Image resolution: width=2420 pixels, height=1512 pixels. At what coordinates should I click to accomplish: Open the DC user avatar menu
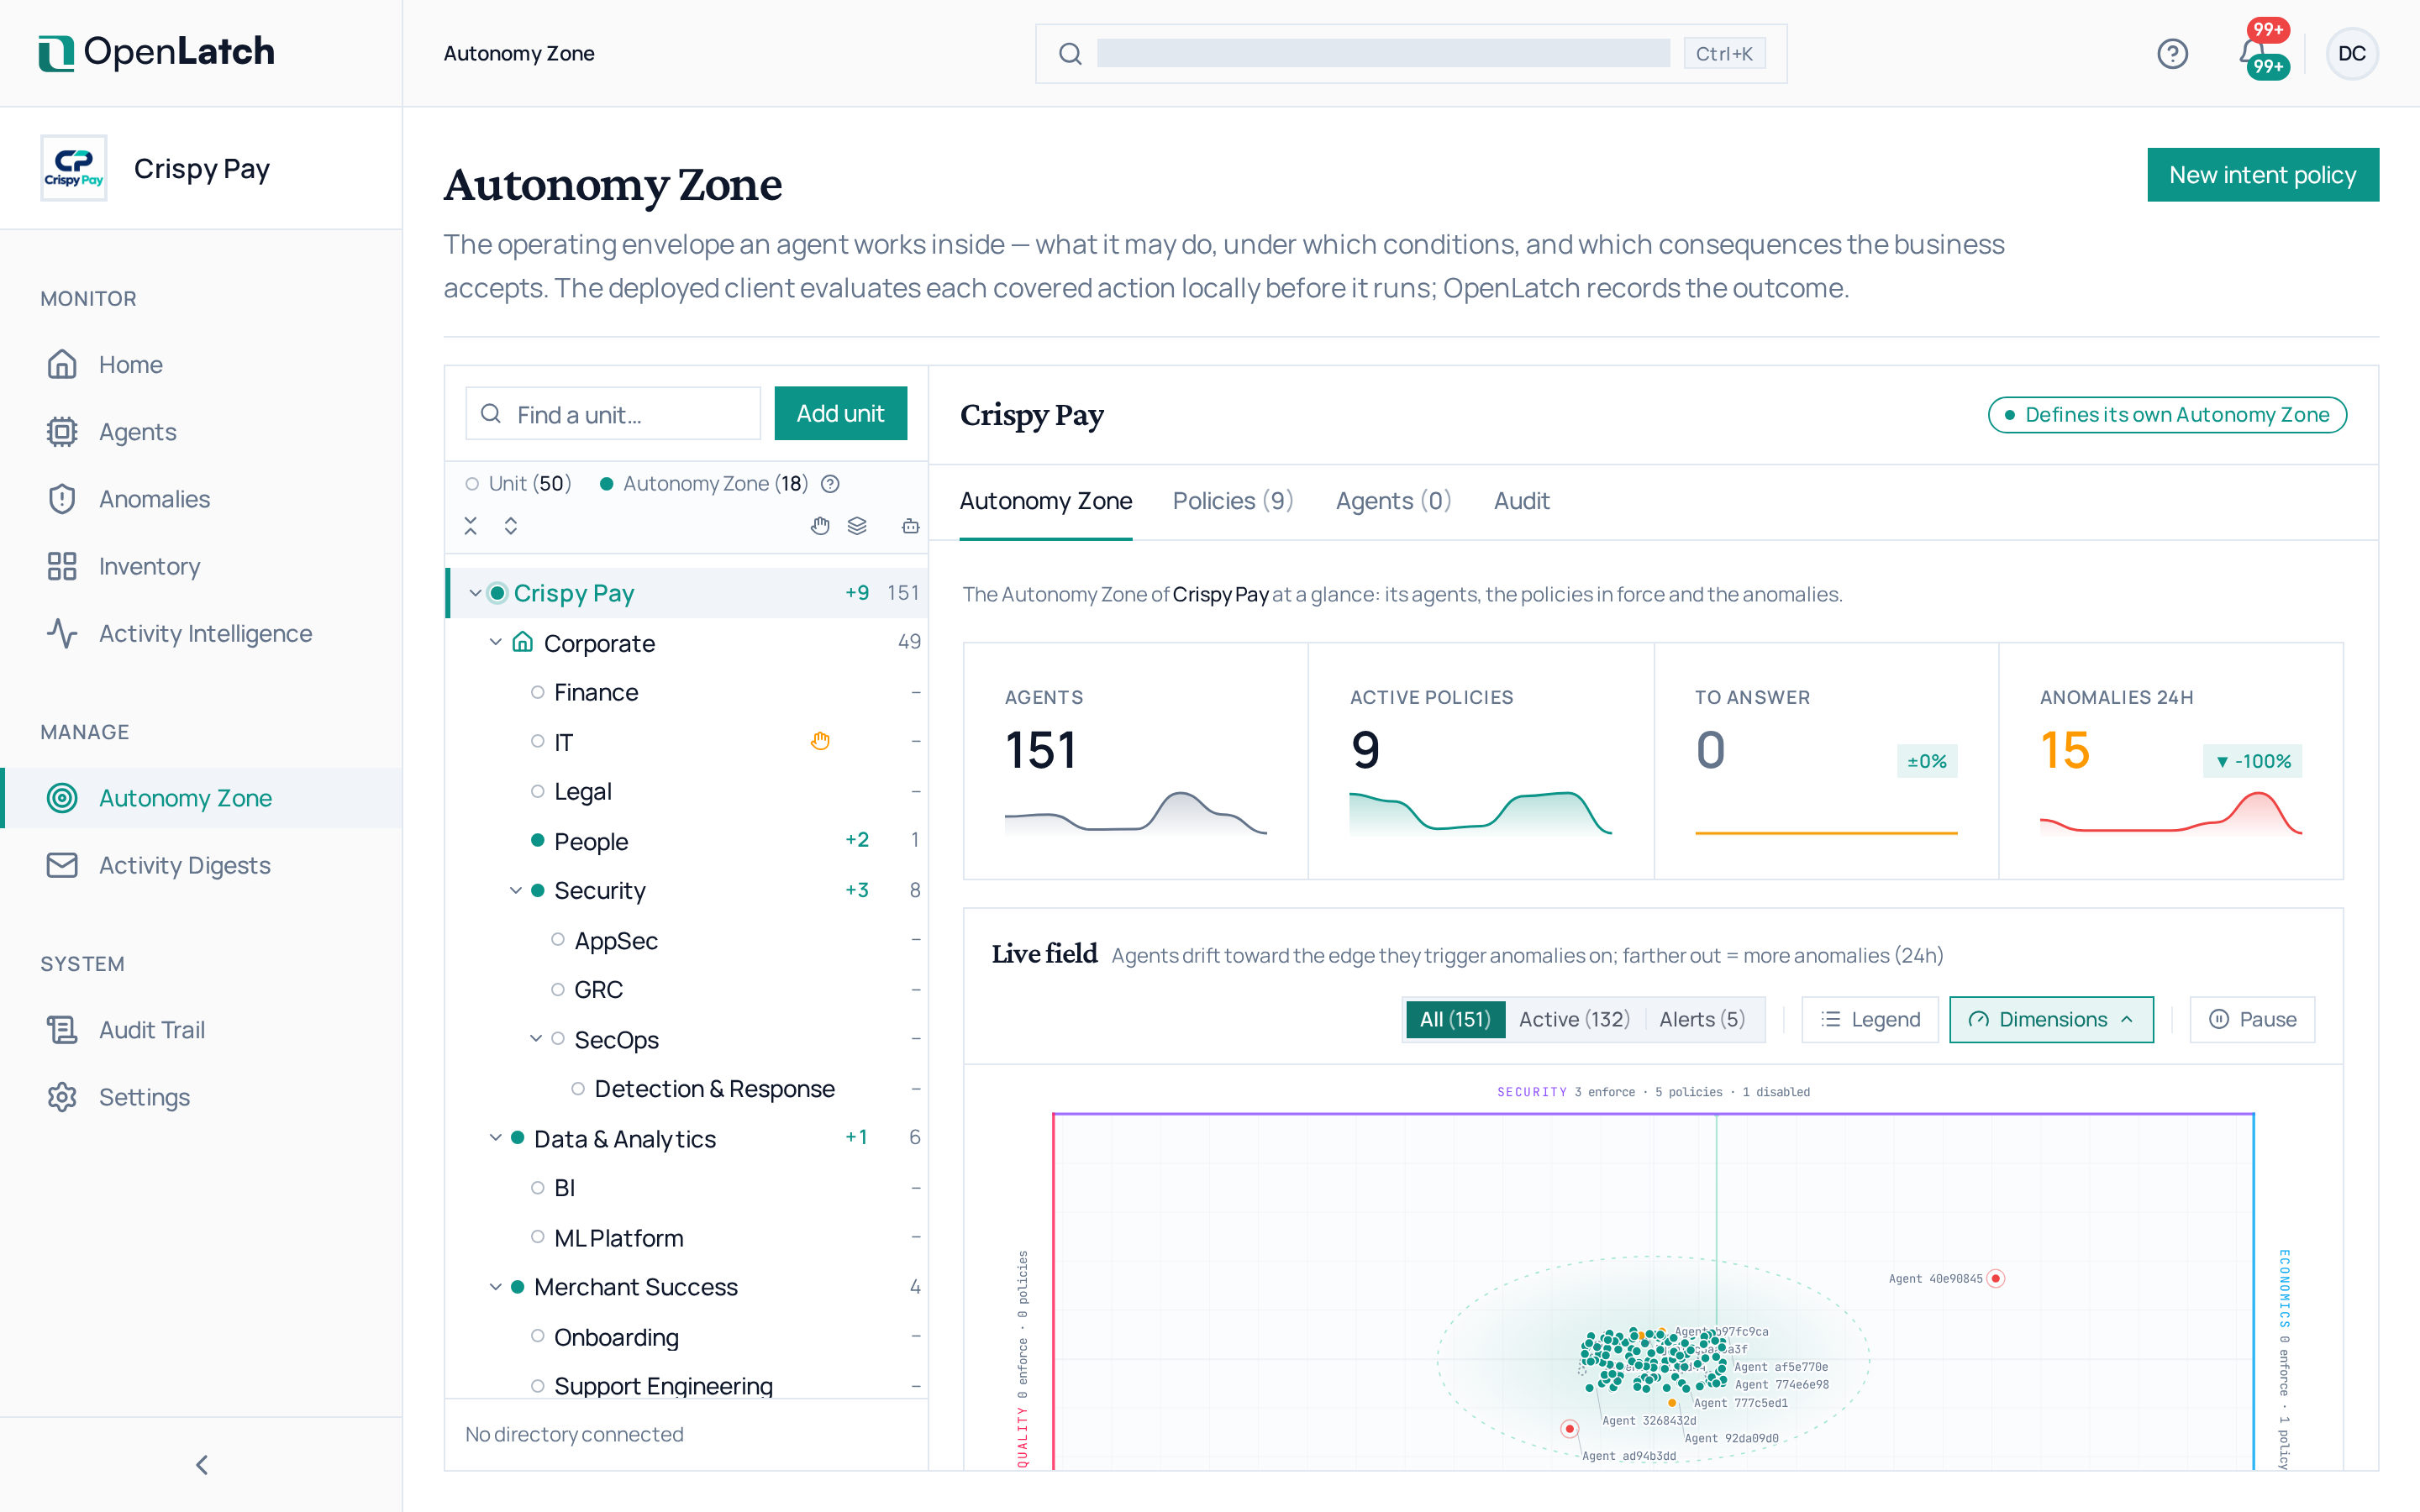(x=2351, y=53)
